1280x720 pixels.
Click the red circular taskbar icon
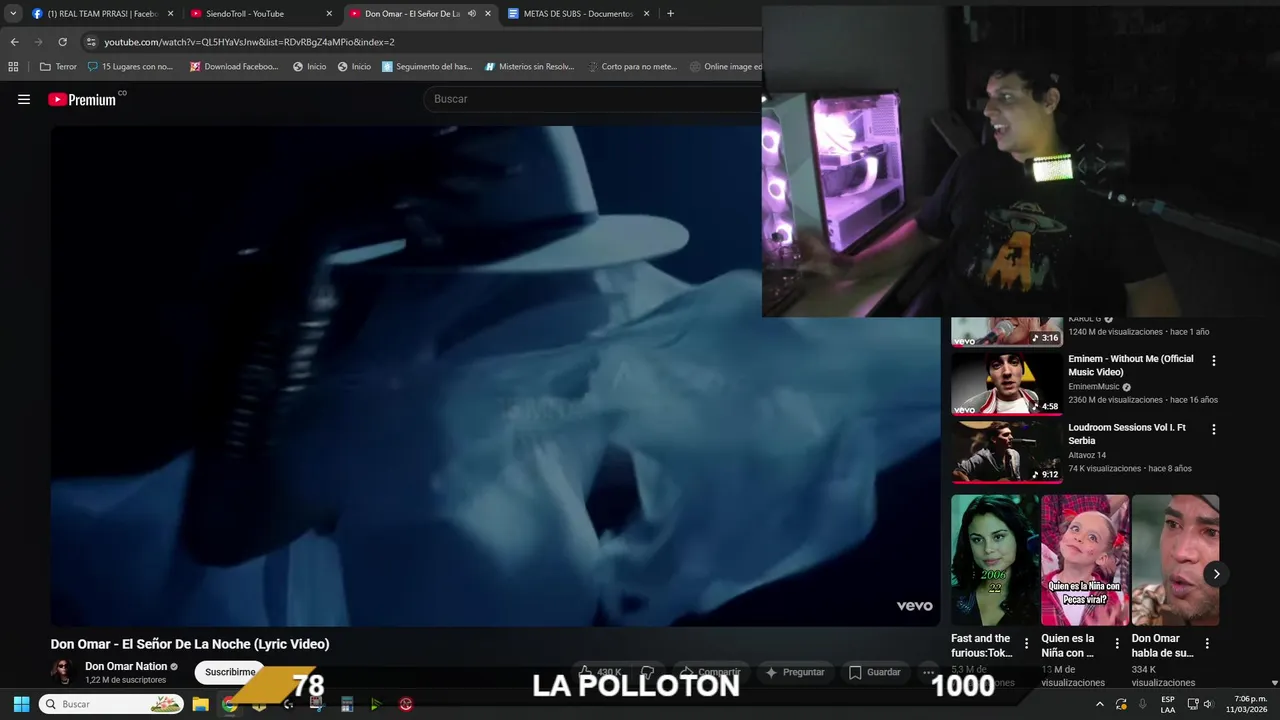405,704
